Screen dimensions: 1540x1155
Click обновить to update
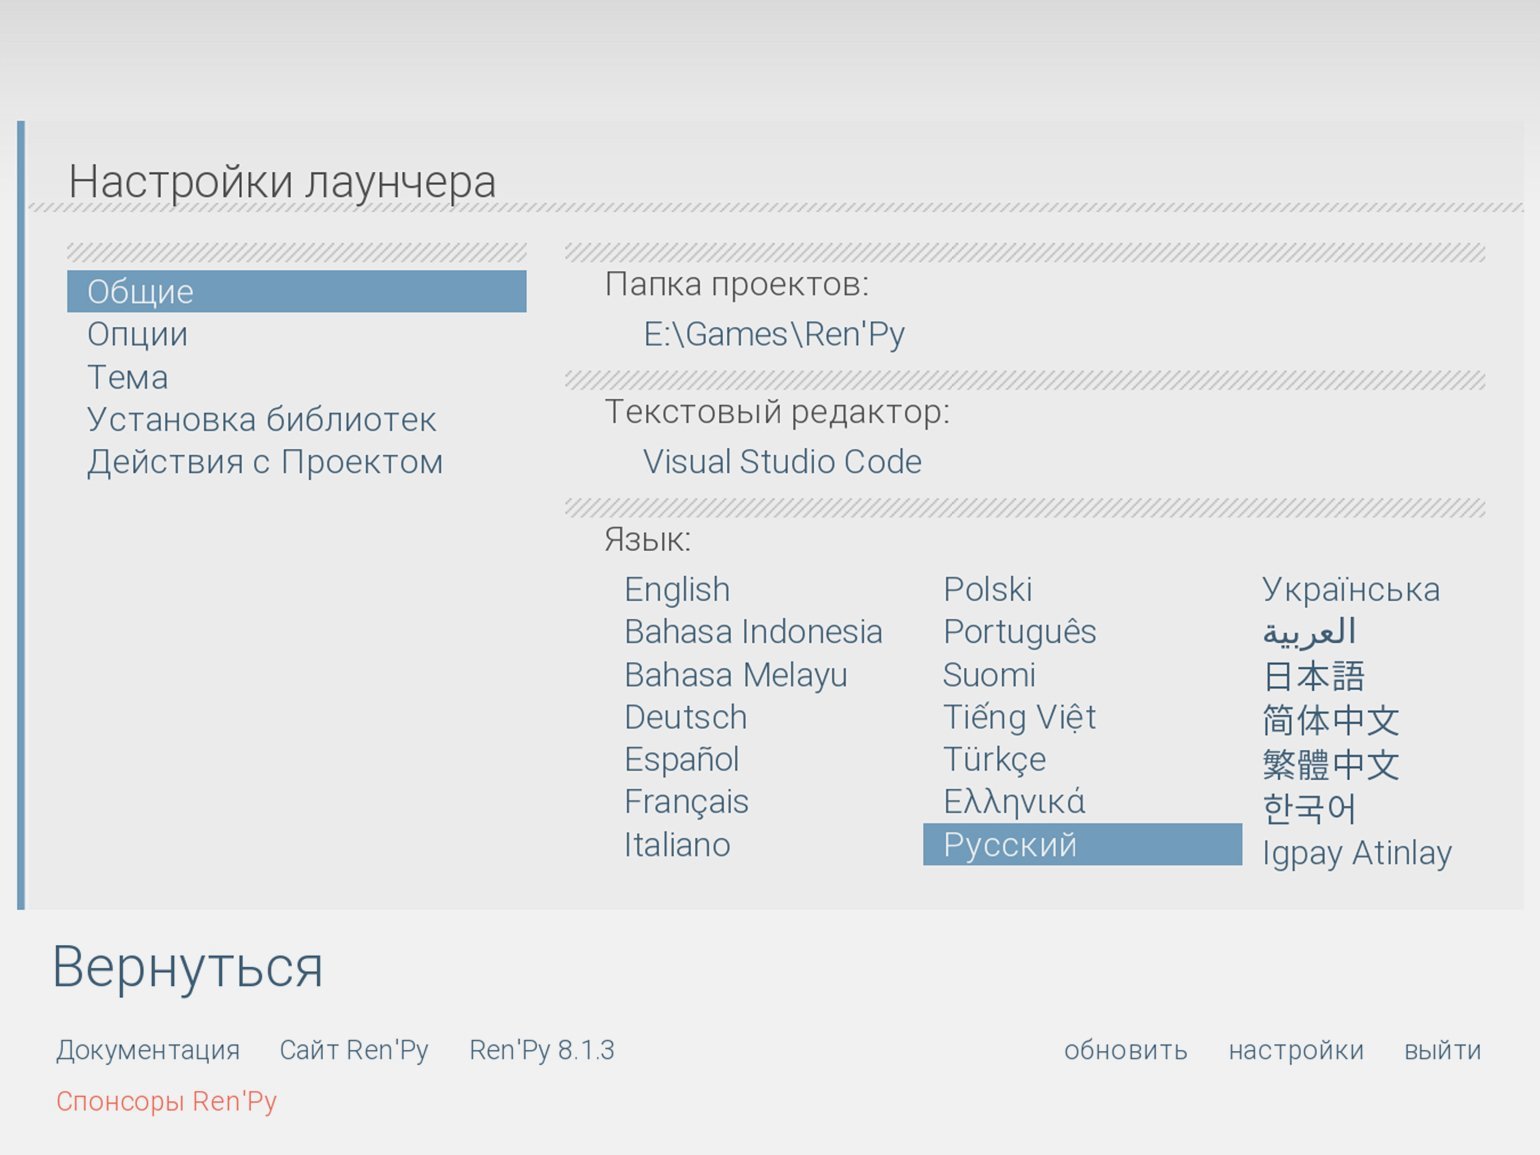click(x=1125, y=1050)
